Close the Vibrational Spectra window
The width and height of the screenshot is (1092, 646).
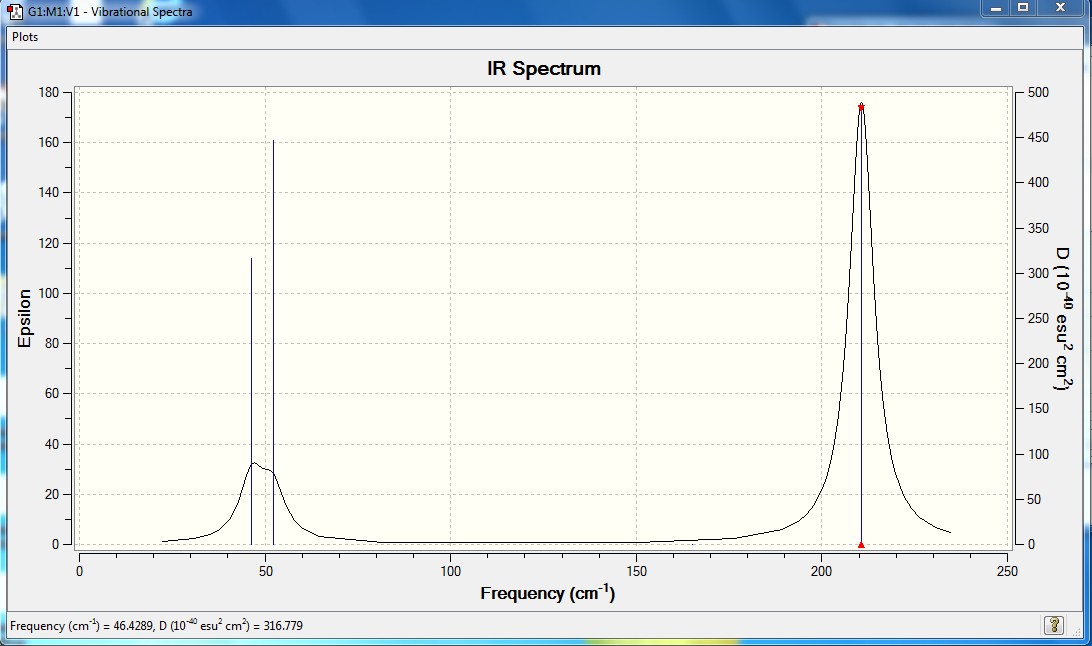coord(1061,8)
